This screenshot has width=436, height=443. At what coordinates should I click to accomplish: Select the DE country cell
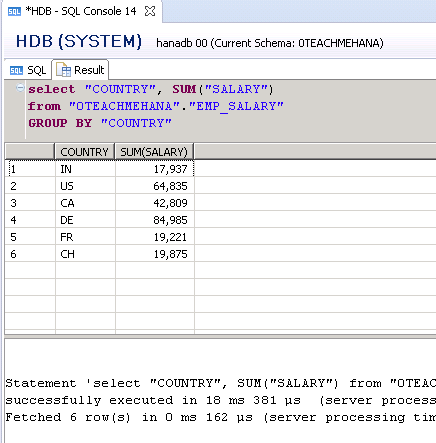point(85,220)
